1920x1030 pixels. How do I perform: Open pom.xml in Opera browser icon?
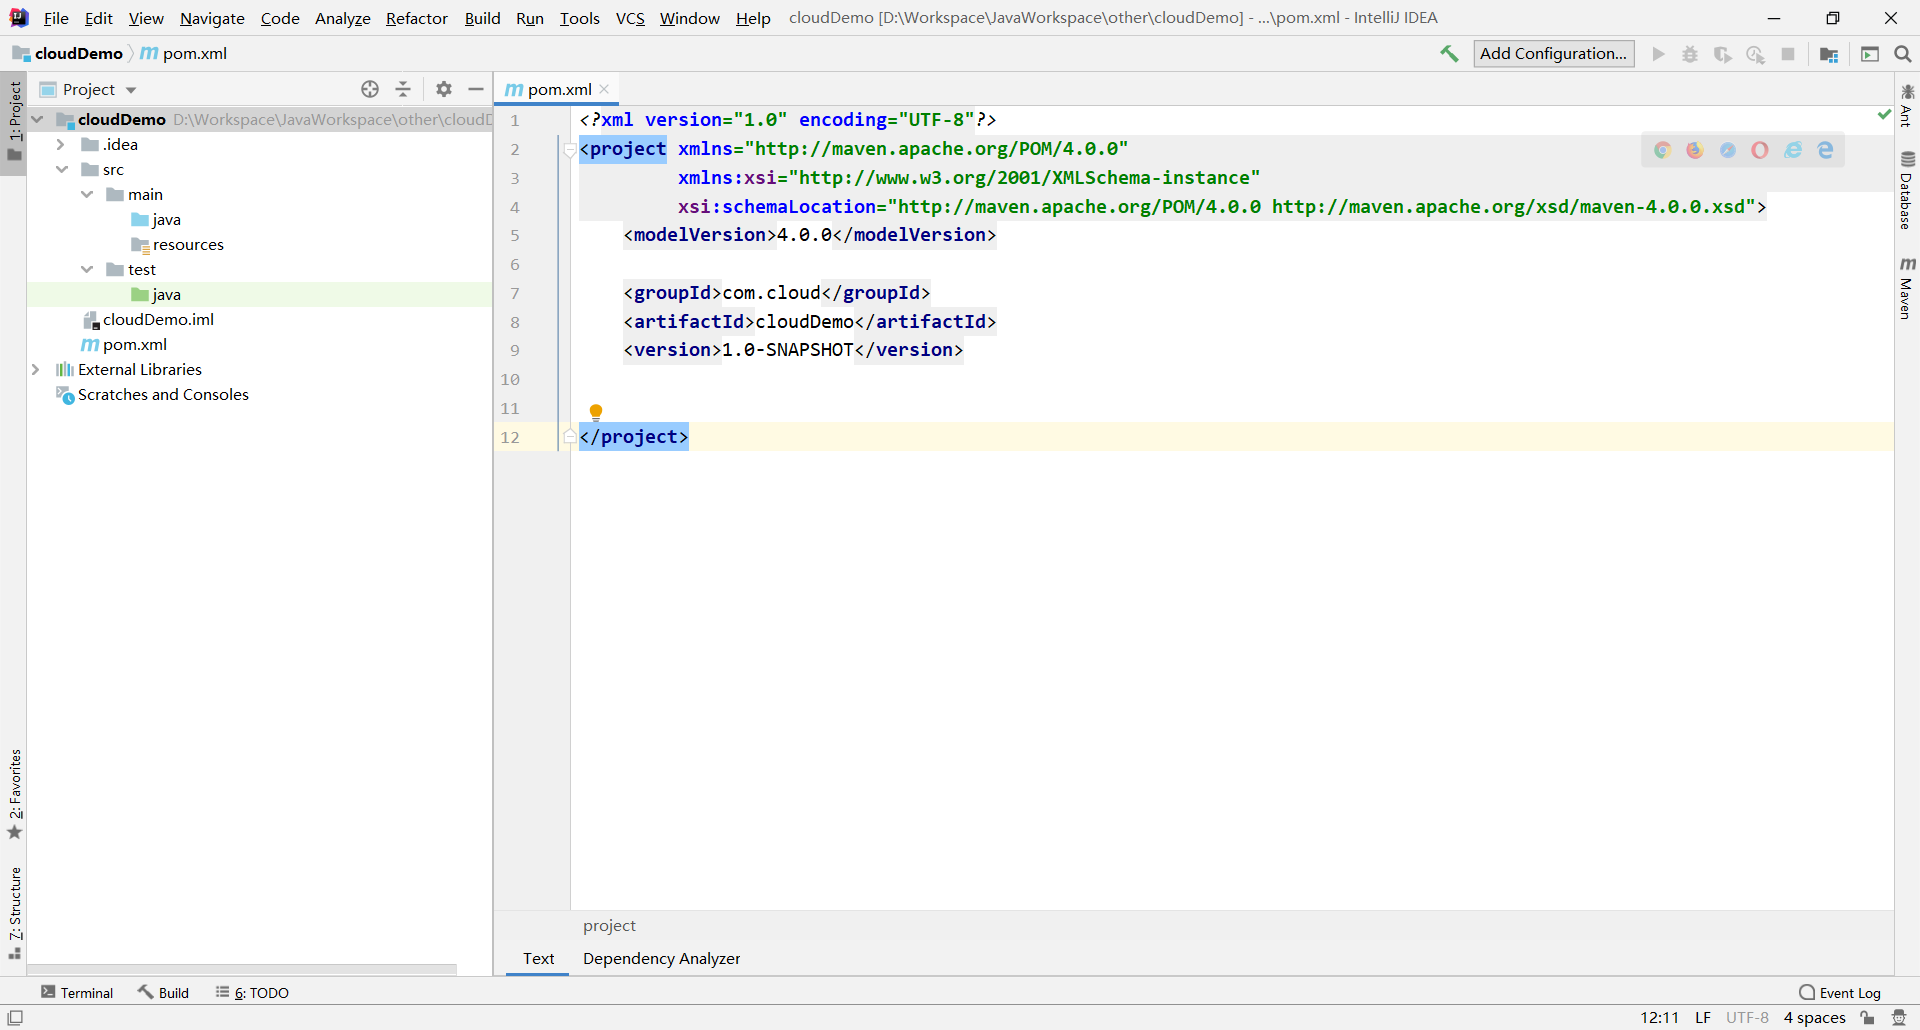pyautogui.click(x=1760, y=150)
